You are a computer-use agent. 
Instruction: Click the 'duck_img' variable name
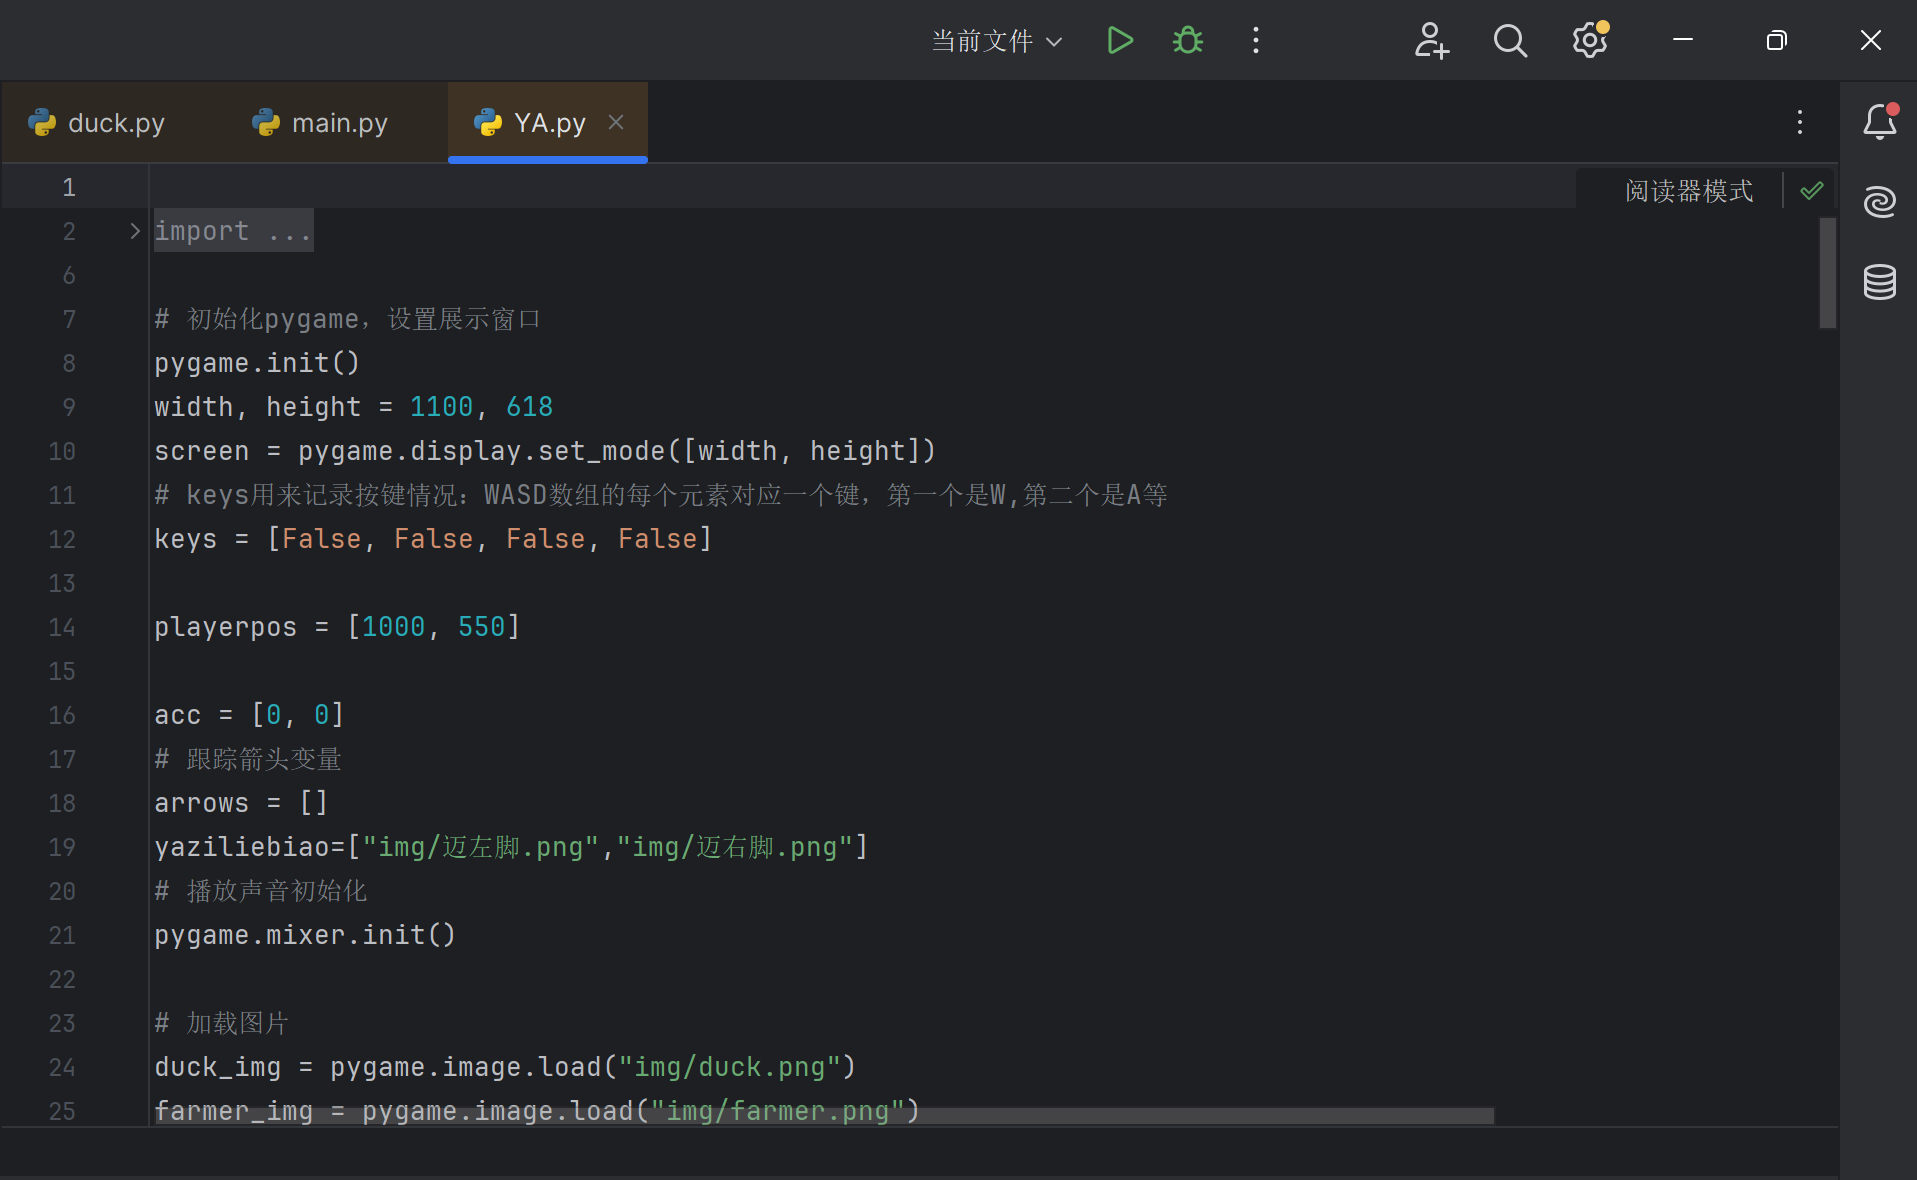pos(217,1067)
